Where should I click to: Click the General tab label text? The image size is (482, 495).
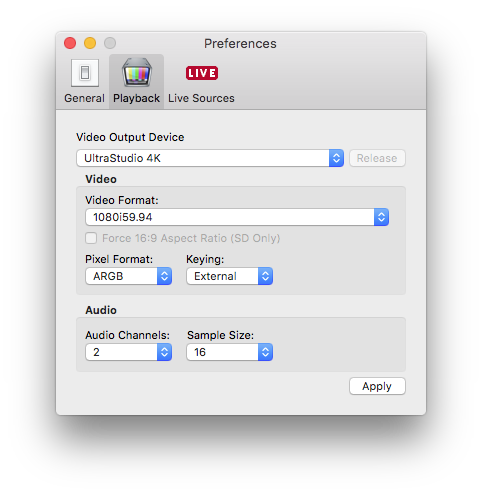(x=84, y=98)
